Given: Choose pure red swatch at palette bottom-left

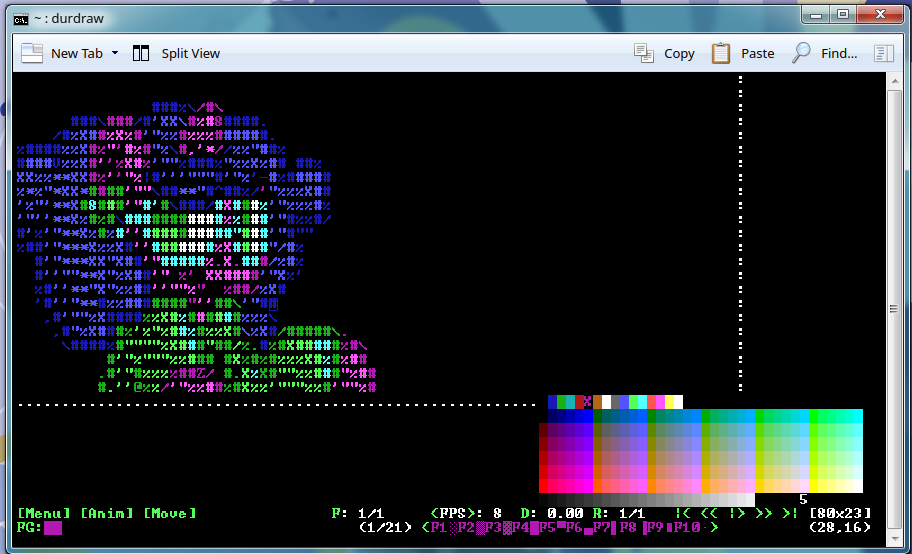Looking at the screenshot, I should 545,486.
